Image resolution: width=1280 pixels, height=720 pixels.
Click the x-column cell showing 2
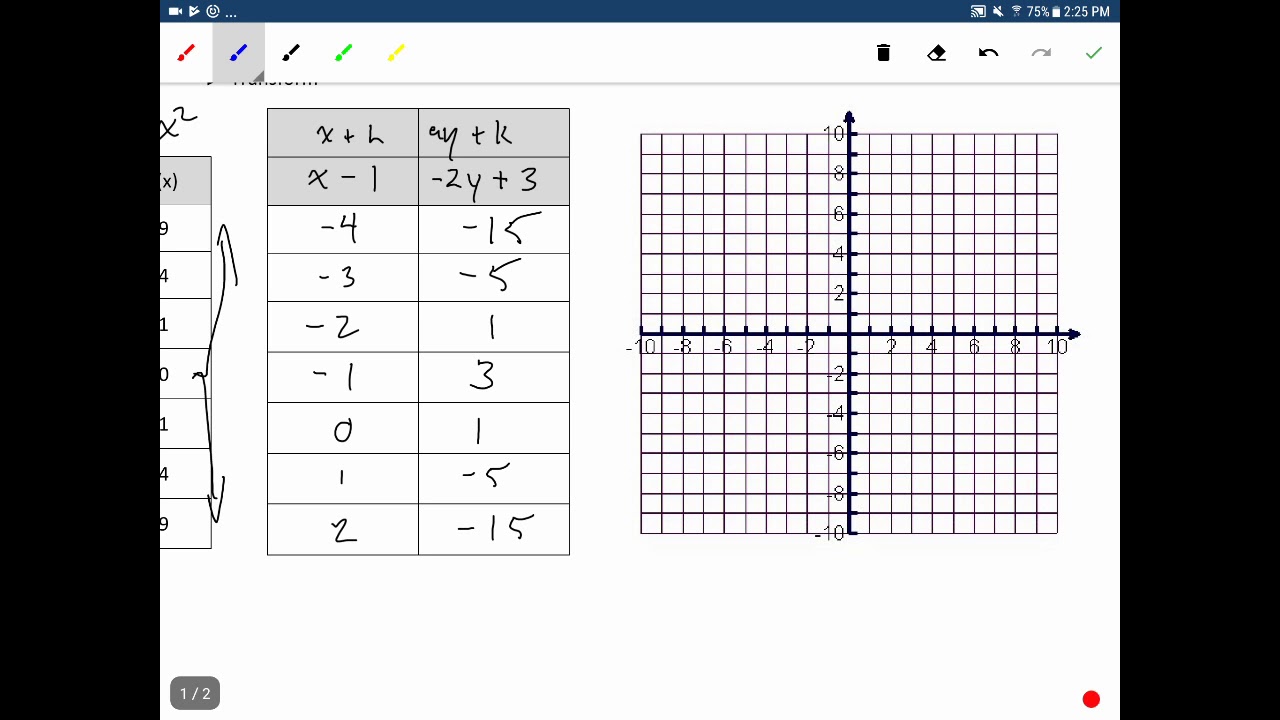pos(343,529)
